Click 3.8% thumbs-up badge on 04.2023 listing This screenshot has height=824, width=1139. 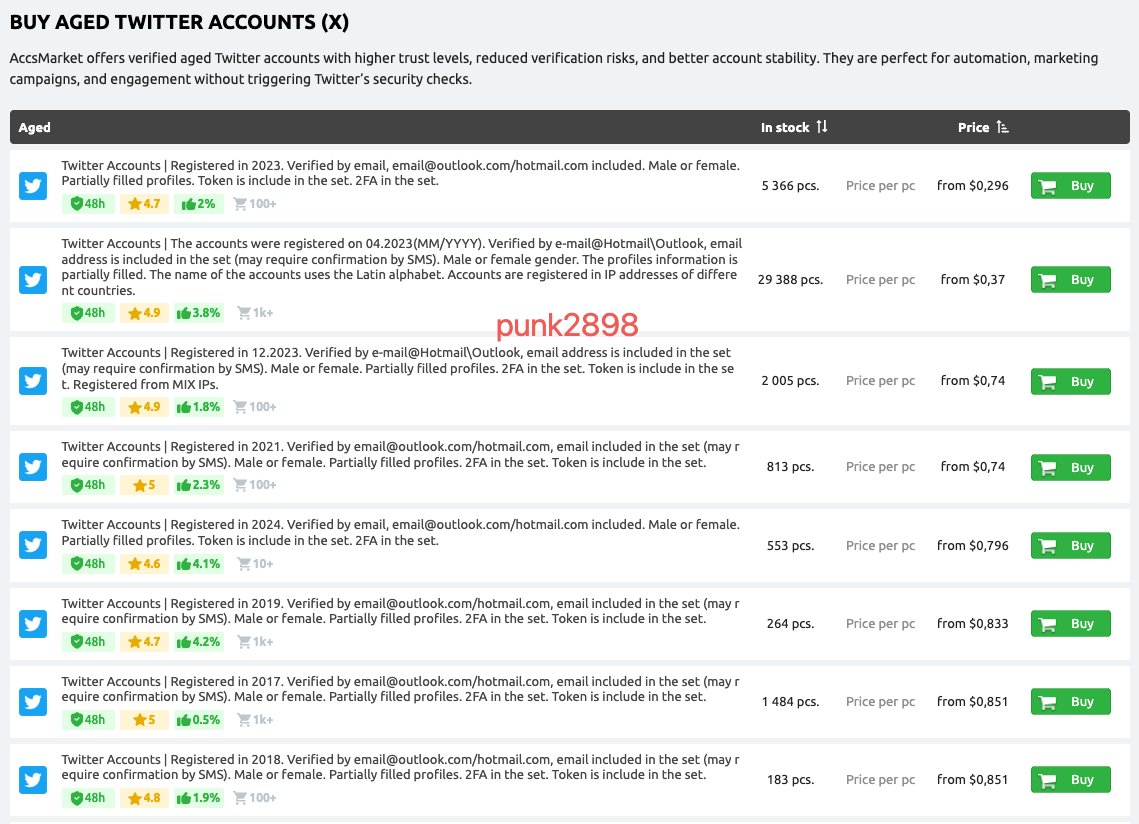[x=198, y=313]
